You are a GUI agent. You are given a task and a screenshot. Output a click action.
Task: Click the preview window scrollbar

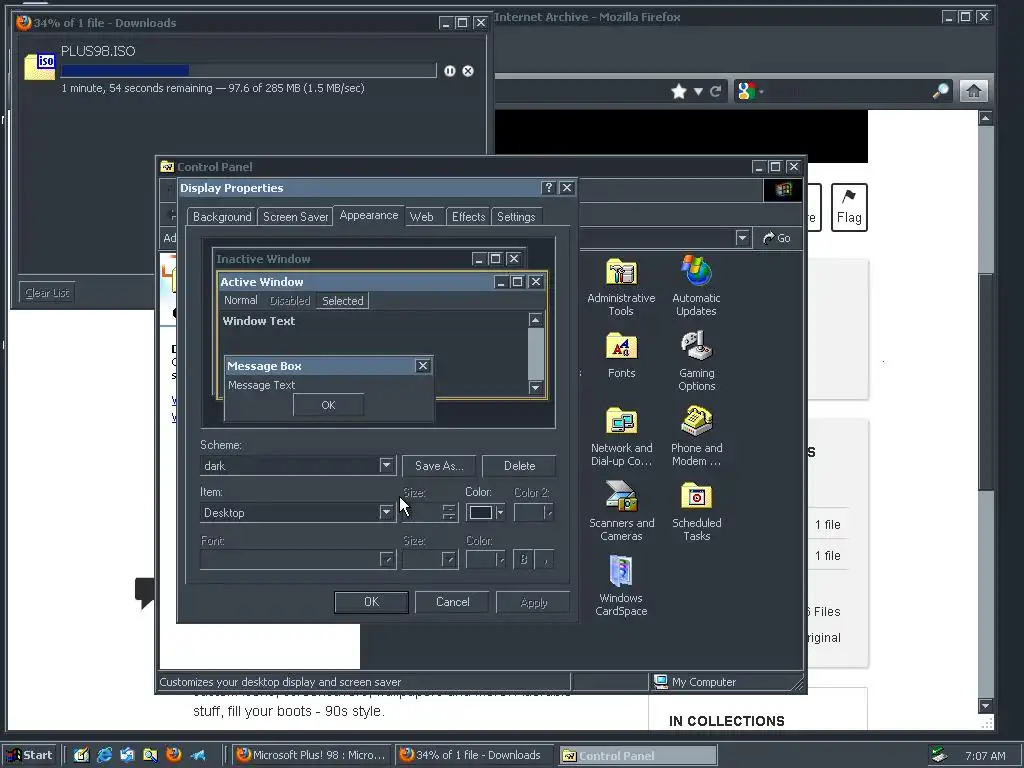[x=536, y=353]
